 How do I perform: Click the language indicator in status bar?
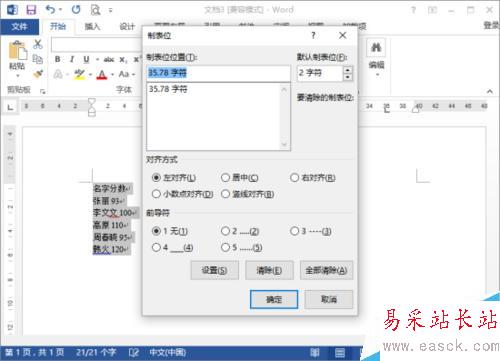tap(167, 352)
